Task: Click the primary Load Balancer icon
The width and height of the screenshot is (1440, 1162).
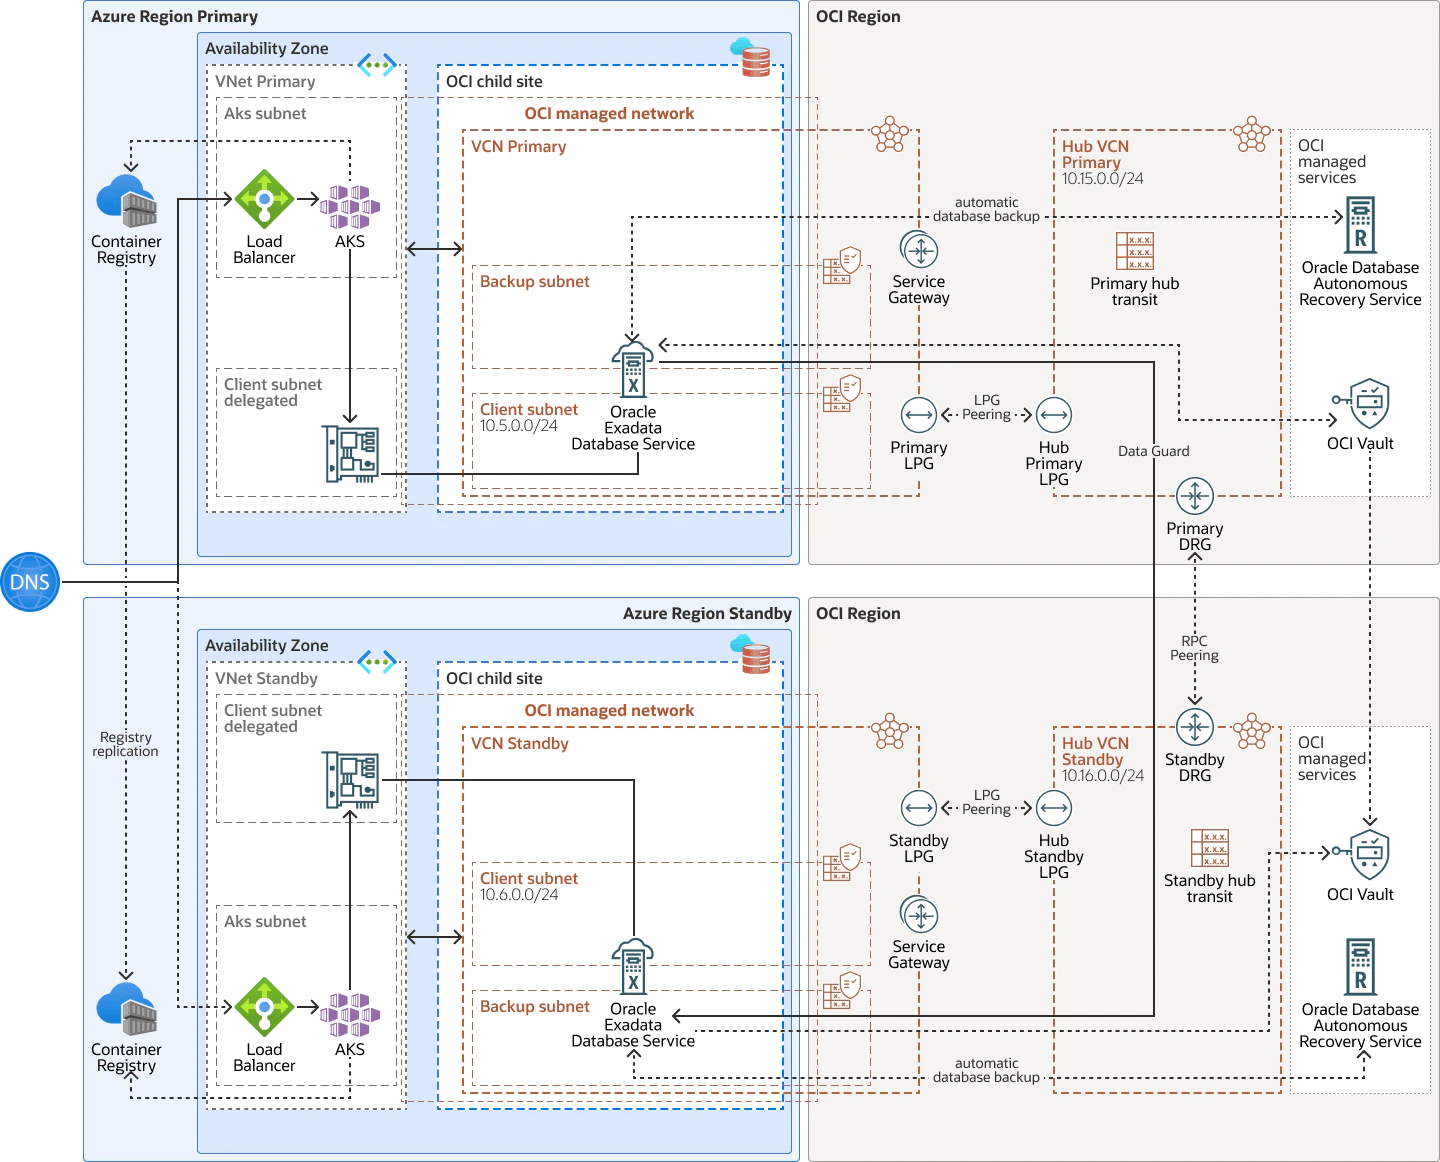Action: coord(264,199)
